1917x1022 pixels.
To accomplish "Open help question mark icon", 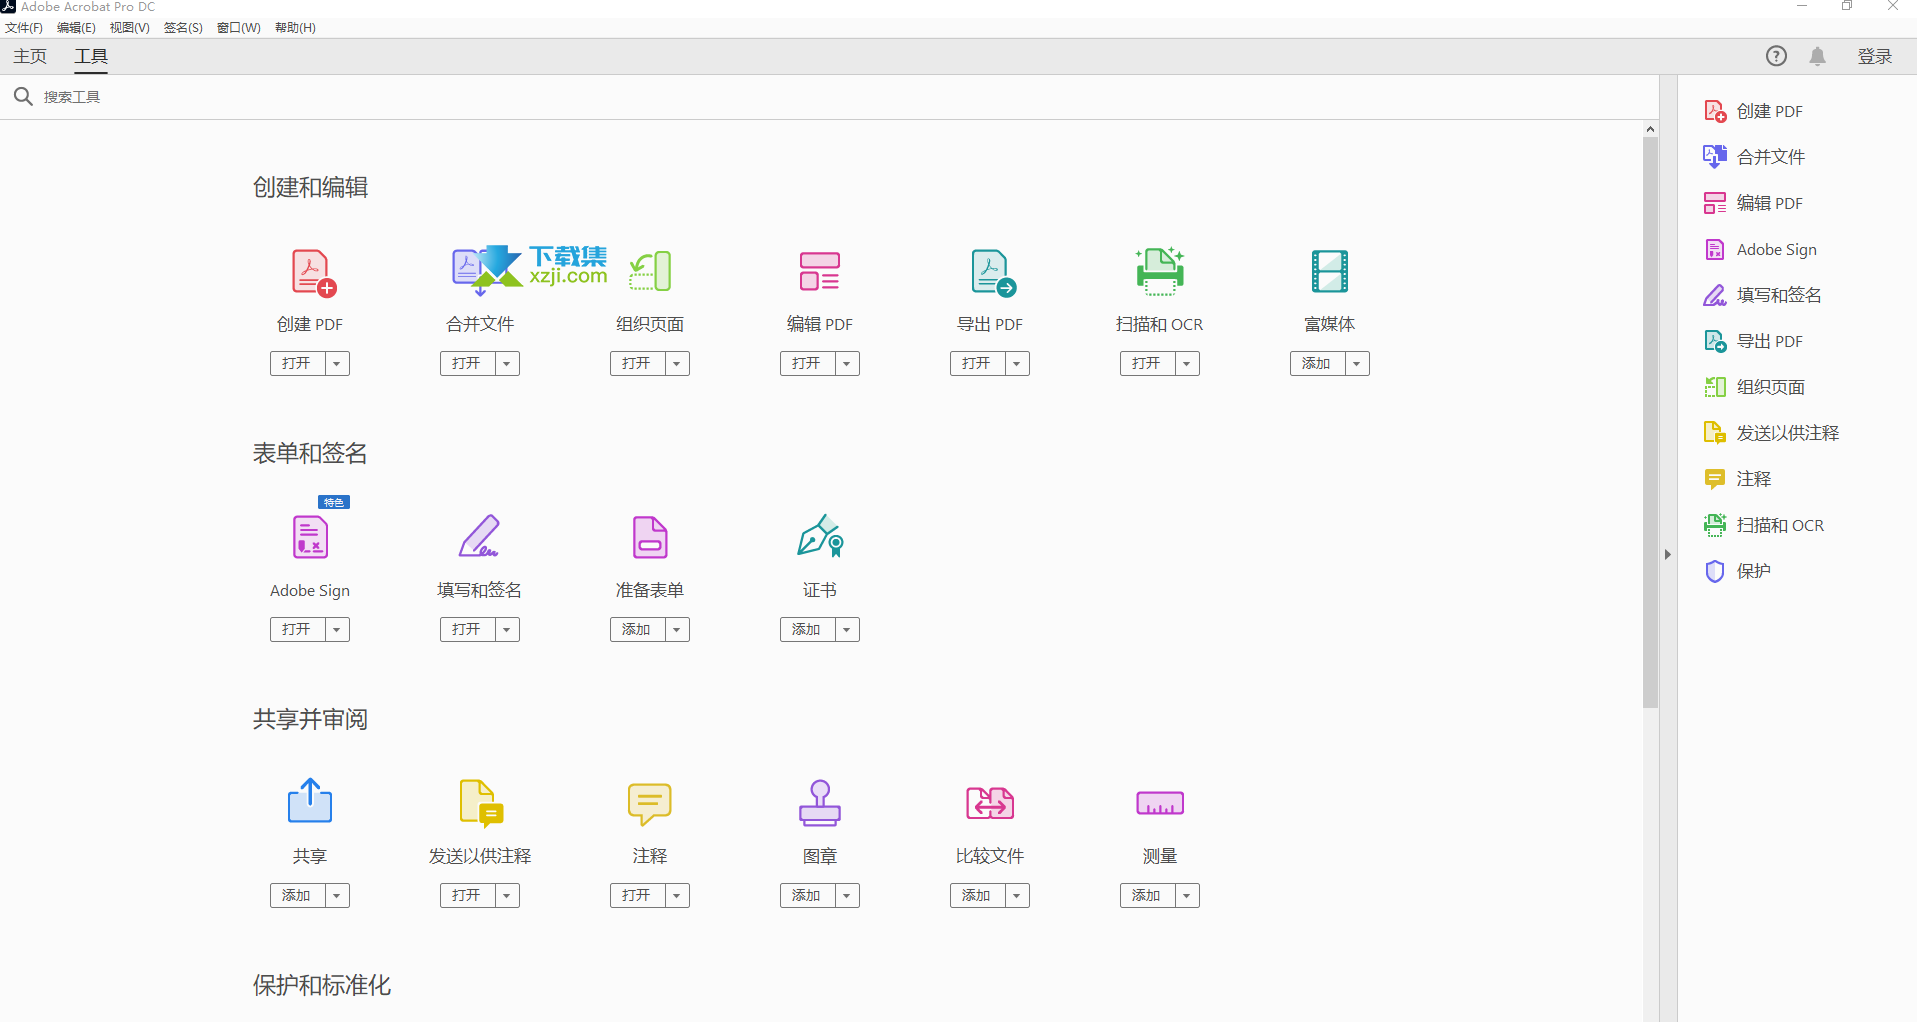I will 1776,56.
